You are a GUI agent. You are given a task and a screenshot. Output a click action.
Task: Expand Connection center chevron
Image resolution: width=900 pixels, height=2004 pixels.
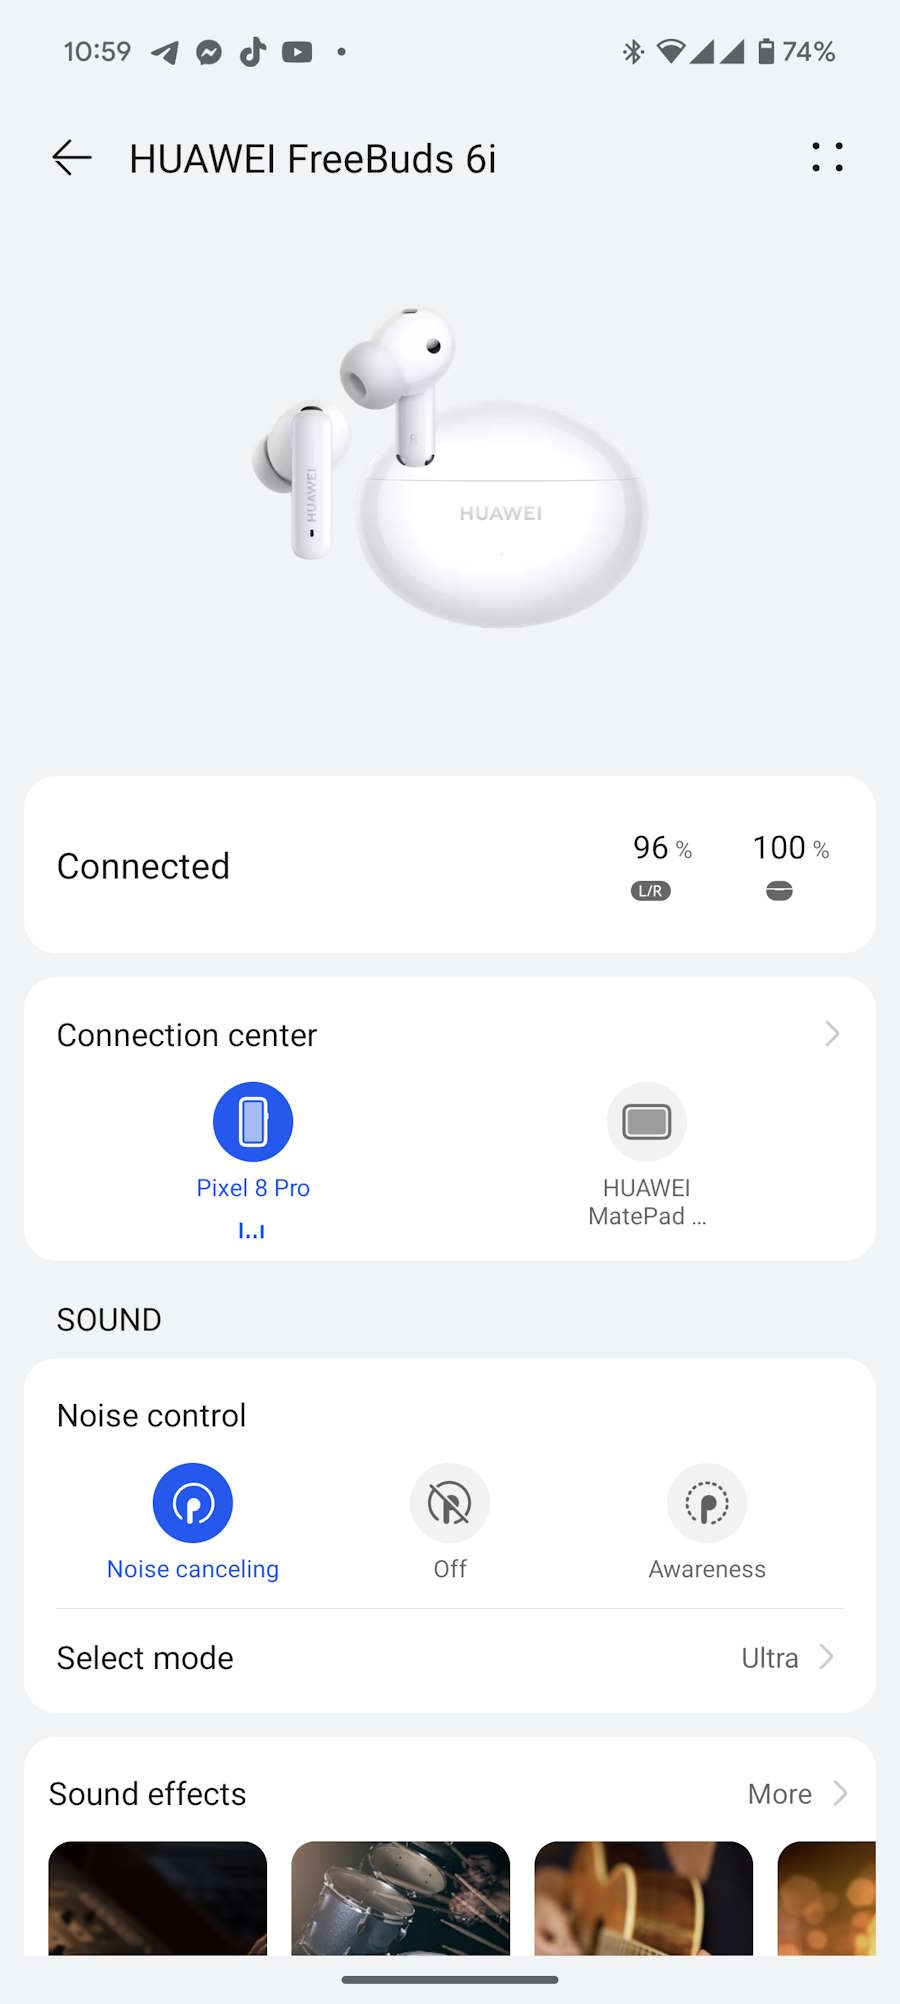pos(832,1034)
